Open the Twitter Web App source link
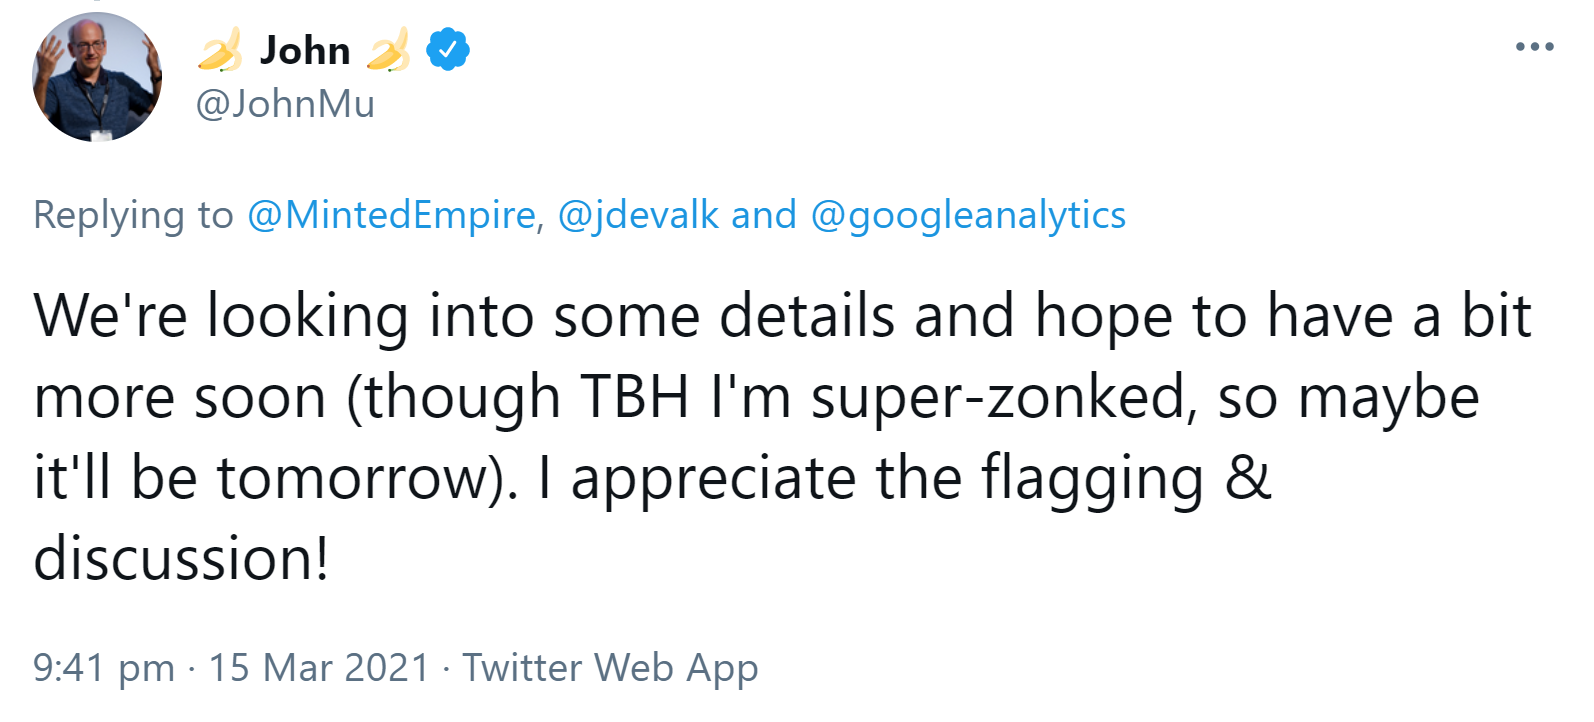 click(610, 668)
